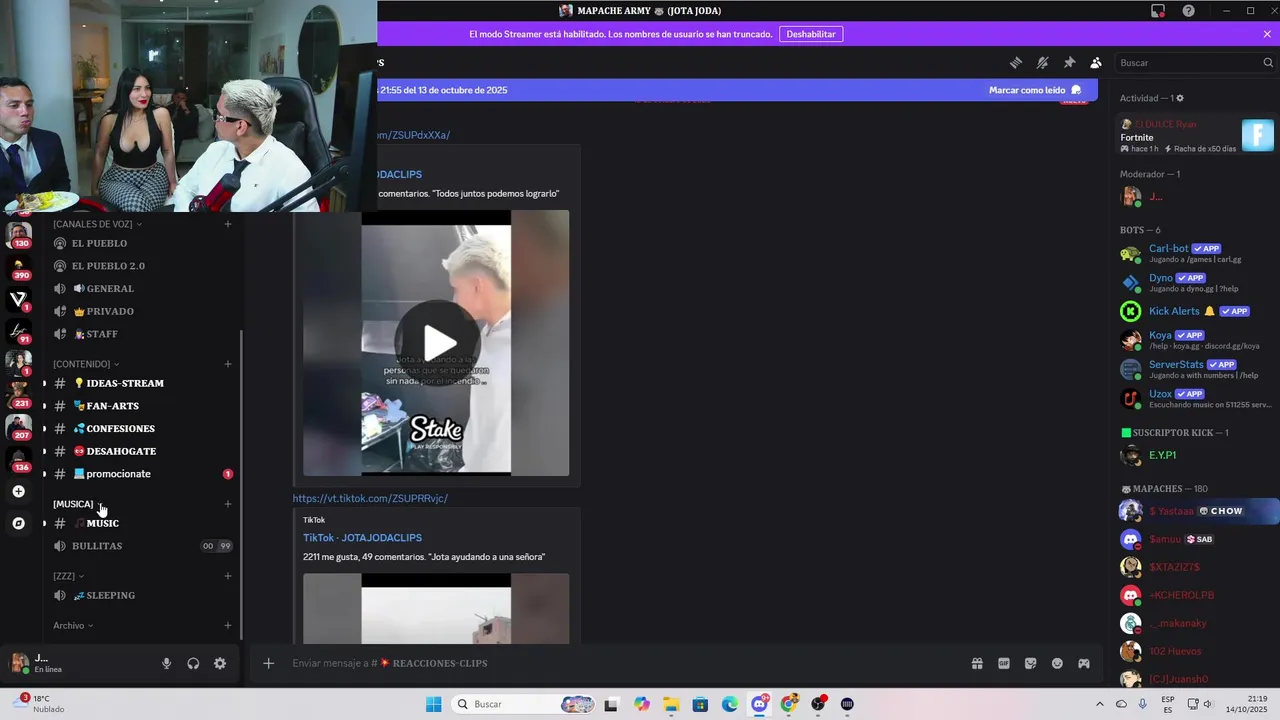The image size is (1280, 720).
Task: Join STAFF voice channel
Action: tap(142, 334)
